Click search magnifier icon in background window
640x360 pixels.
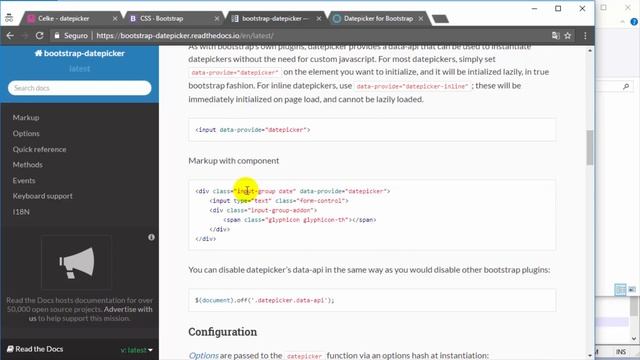coord(626,87)
